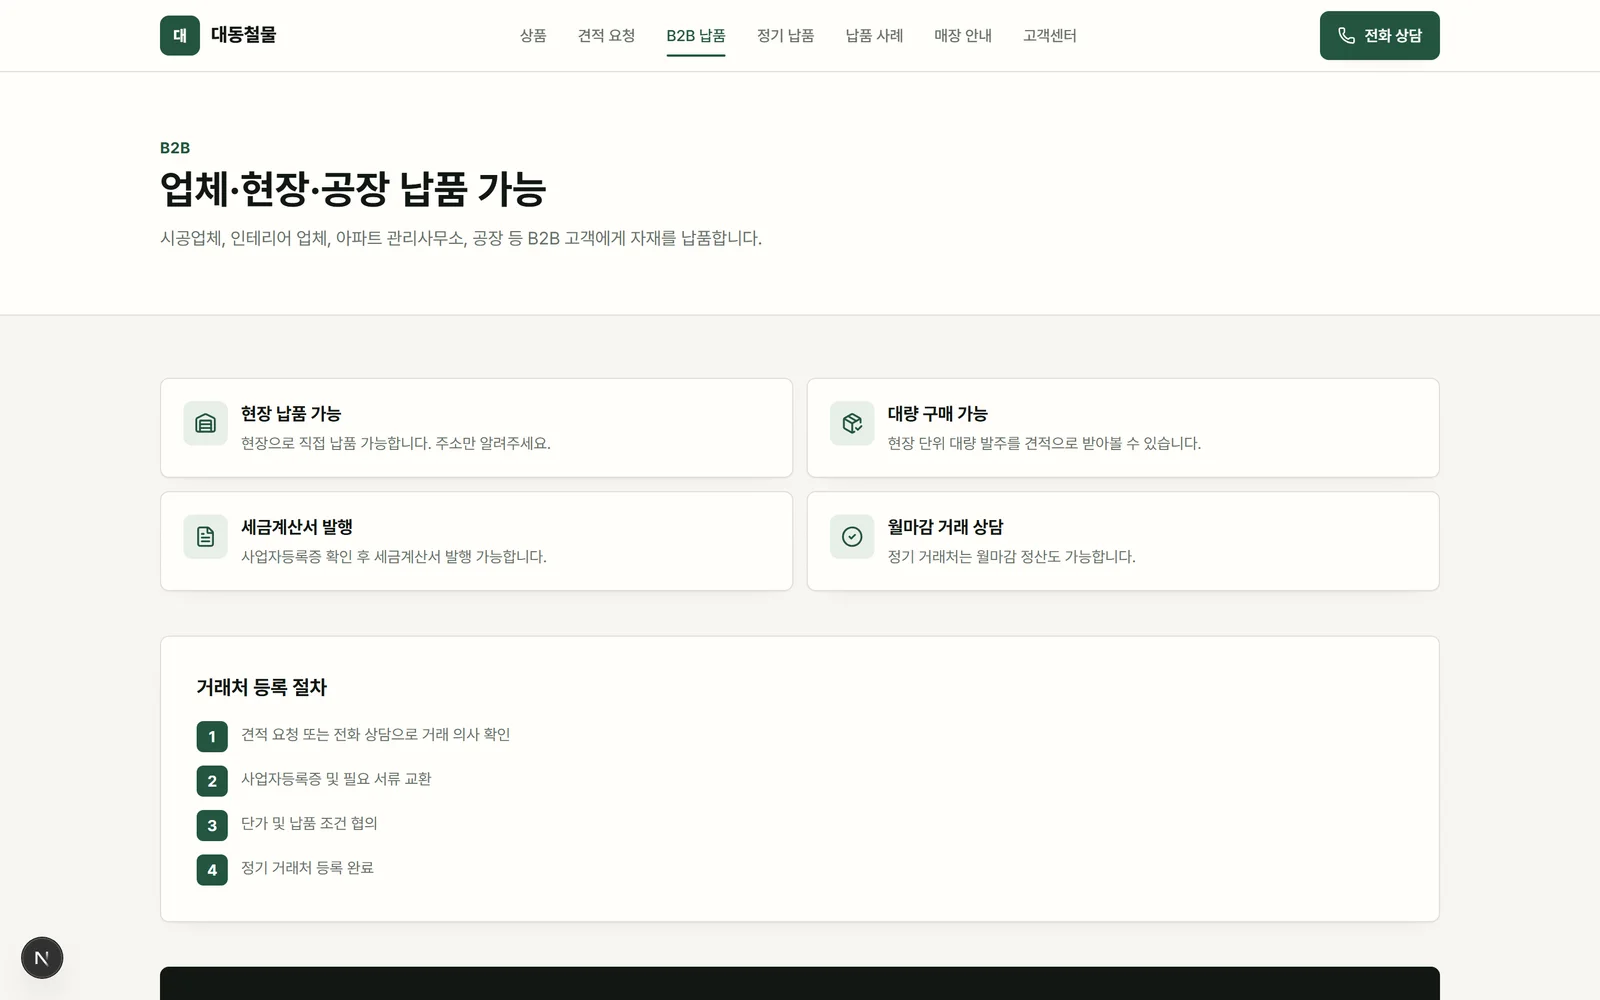
Task: Click the 대동철물 logo icon
Action: coord(180,35)
